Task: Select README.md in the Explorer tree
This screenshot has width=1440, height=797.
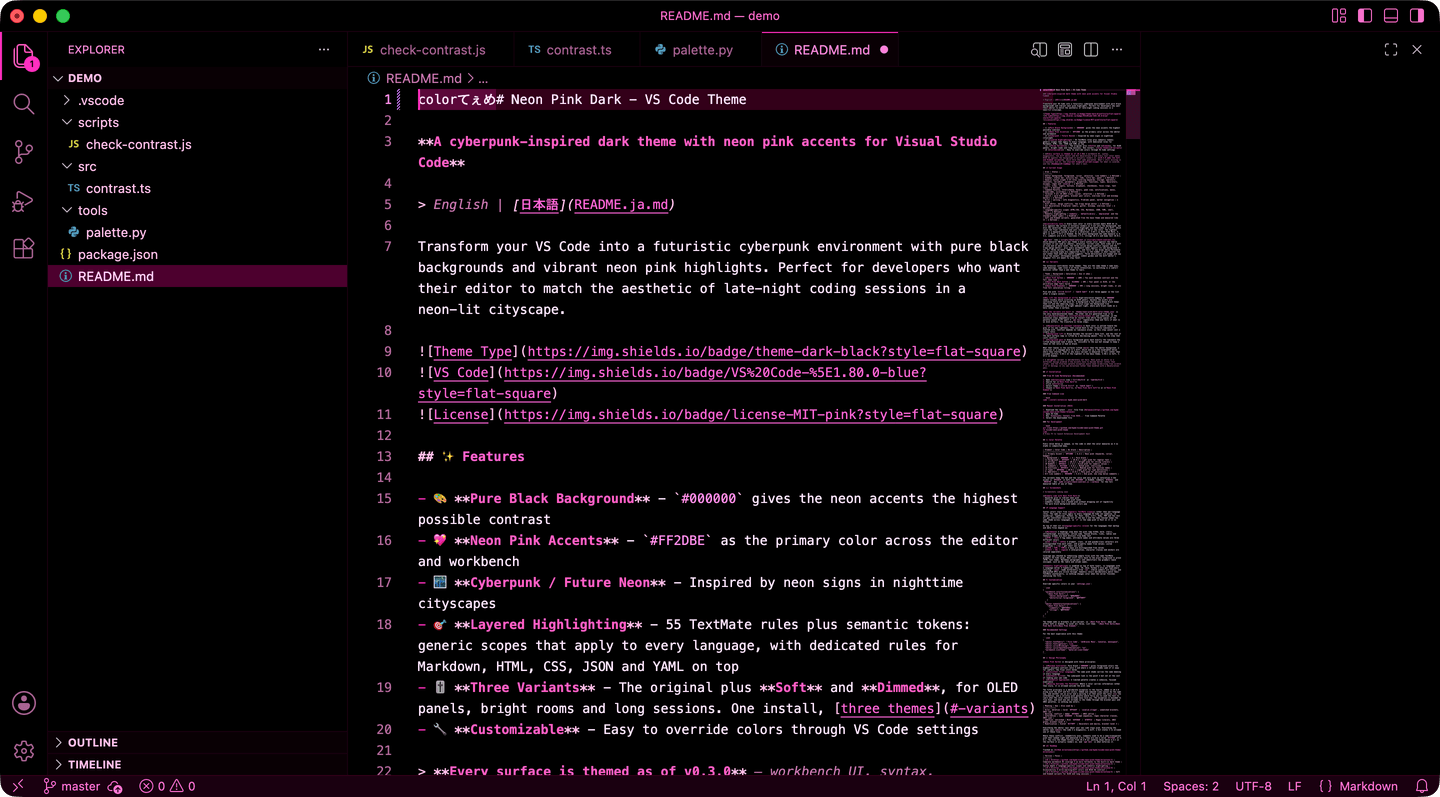Action: point(197,276)
